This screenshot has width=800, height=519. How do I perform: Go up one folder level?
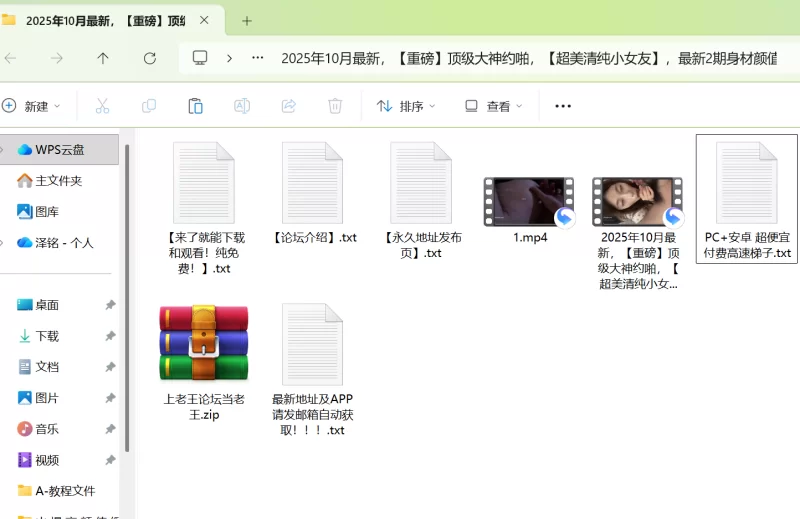[103, 58]
